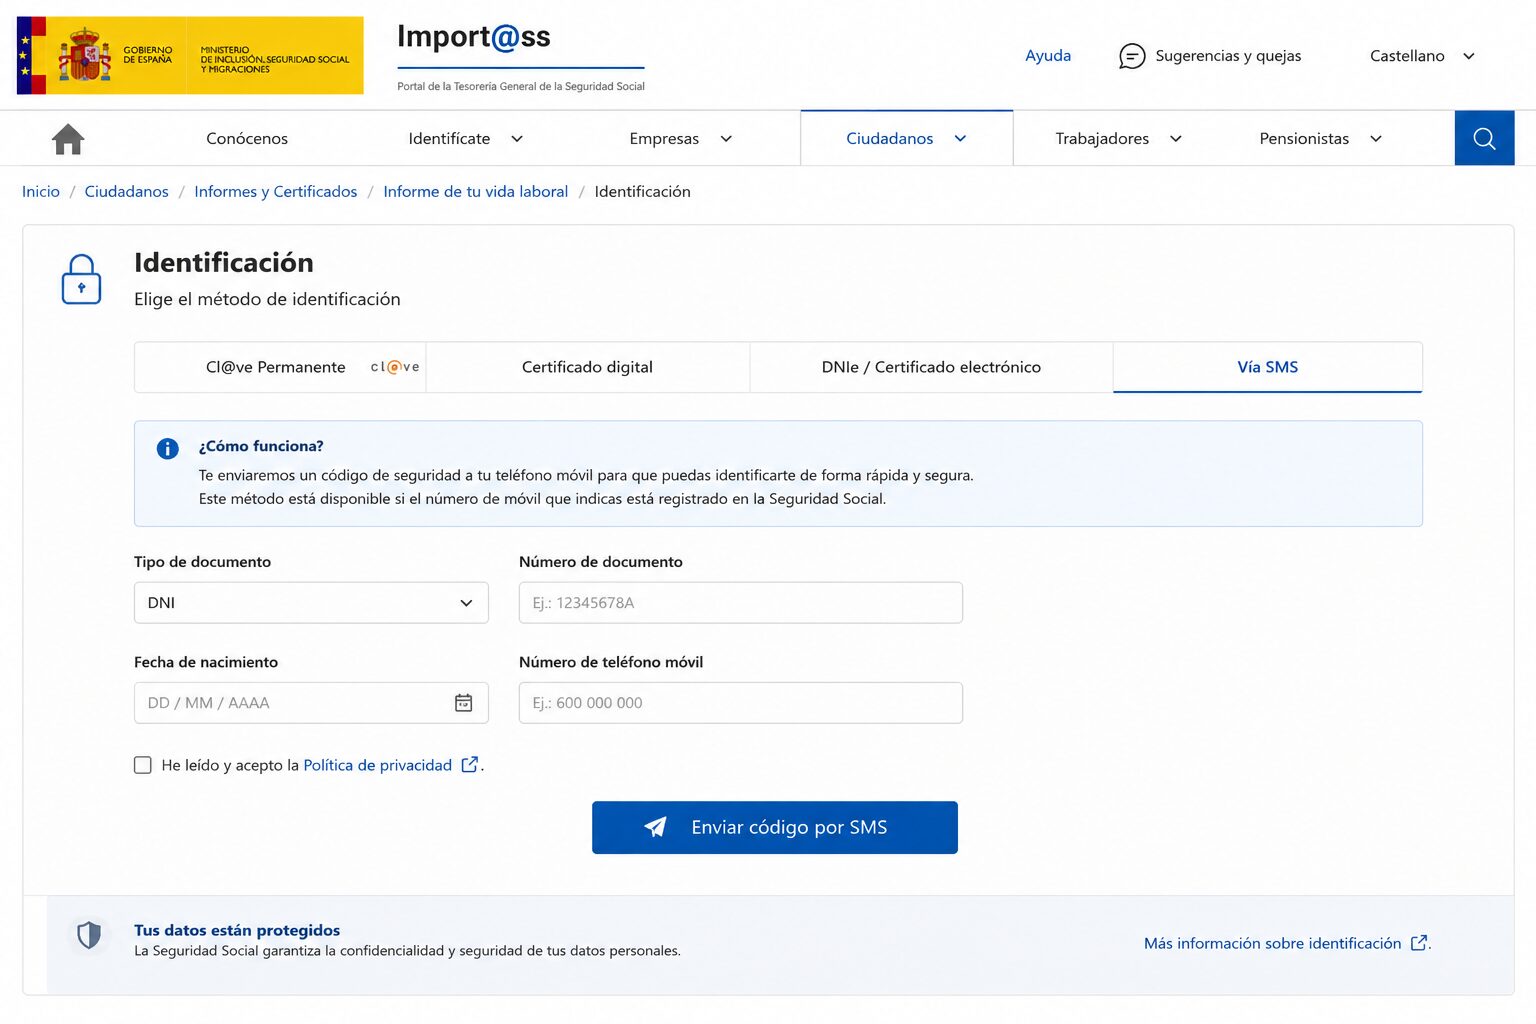Accept the privacy policy checkbox
Viewport: 1536px width, 1024px height.
[x=143, y=765]
